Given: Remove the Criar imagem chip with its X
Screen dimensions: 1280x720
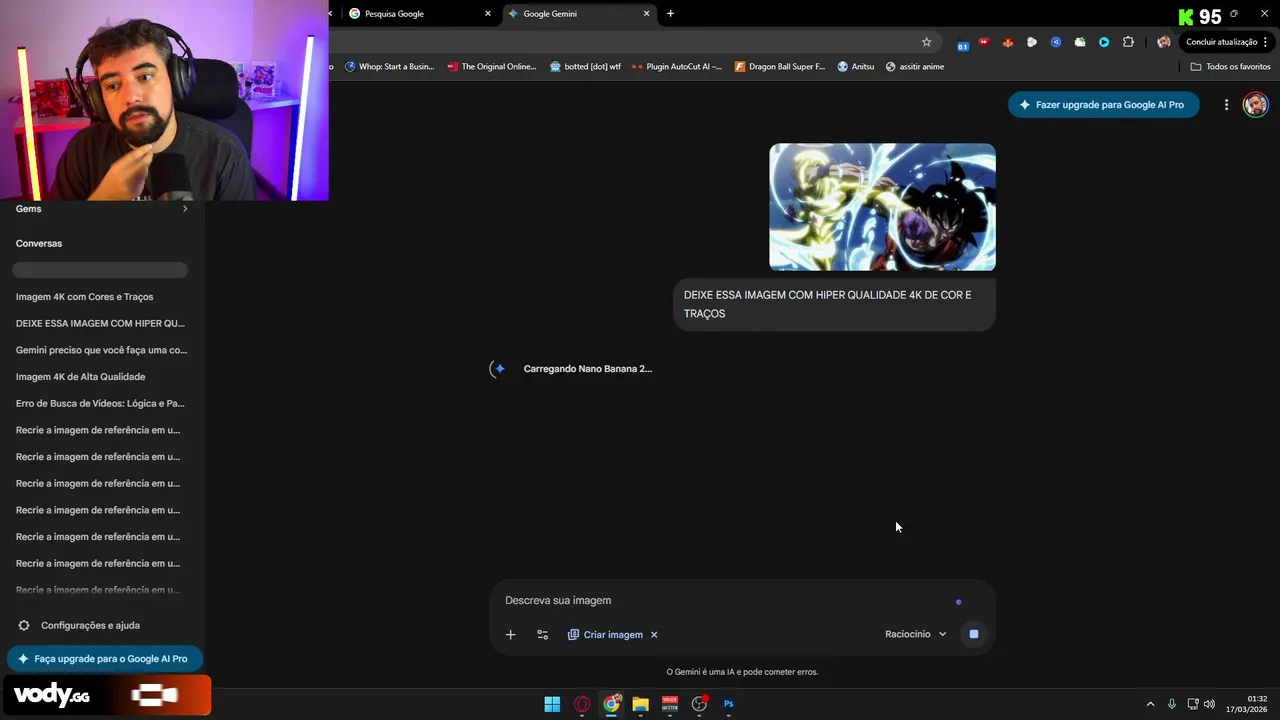Looking at the screenshot, I should tap(654, 634).
